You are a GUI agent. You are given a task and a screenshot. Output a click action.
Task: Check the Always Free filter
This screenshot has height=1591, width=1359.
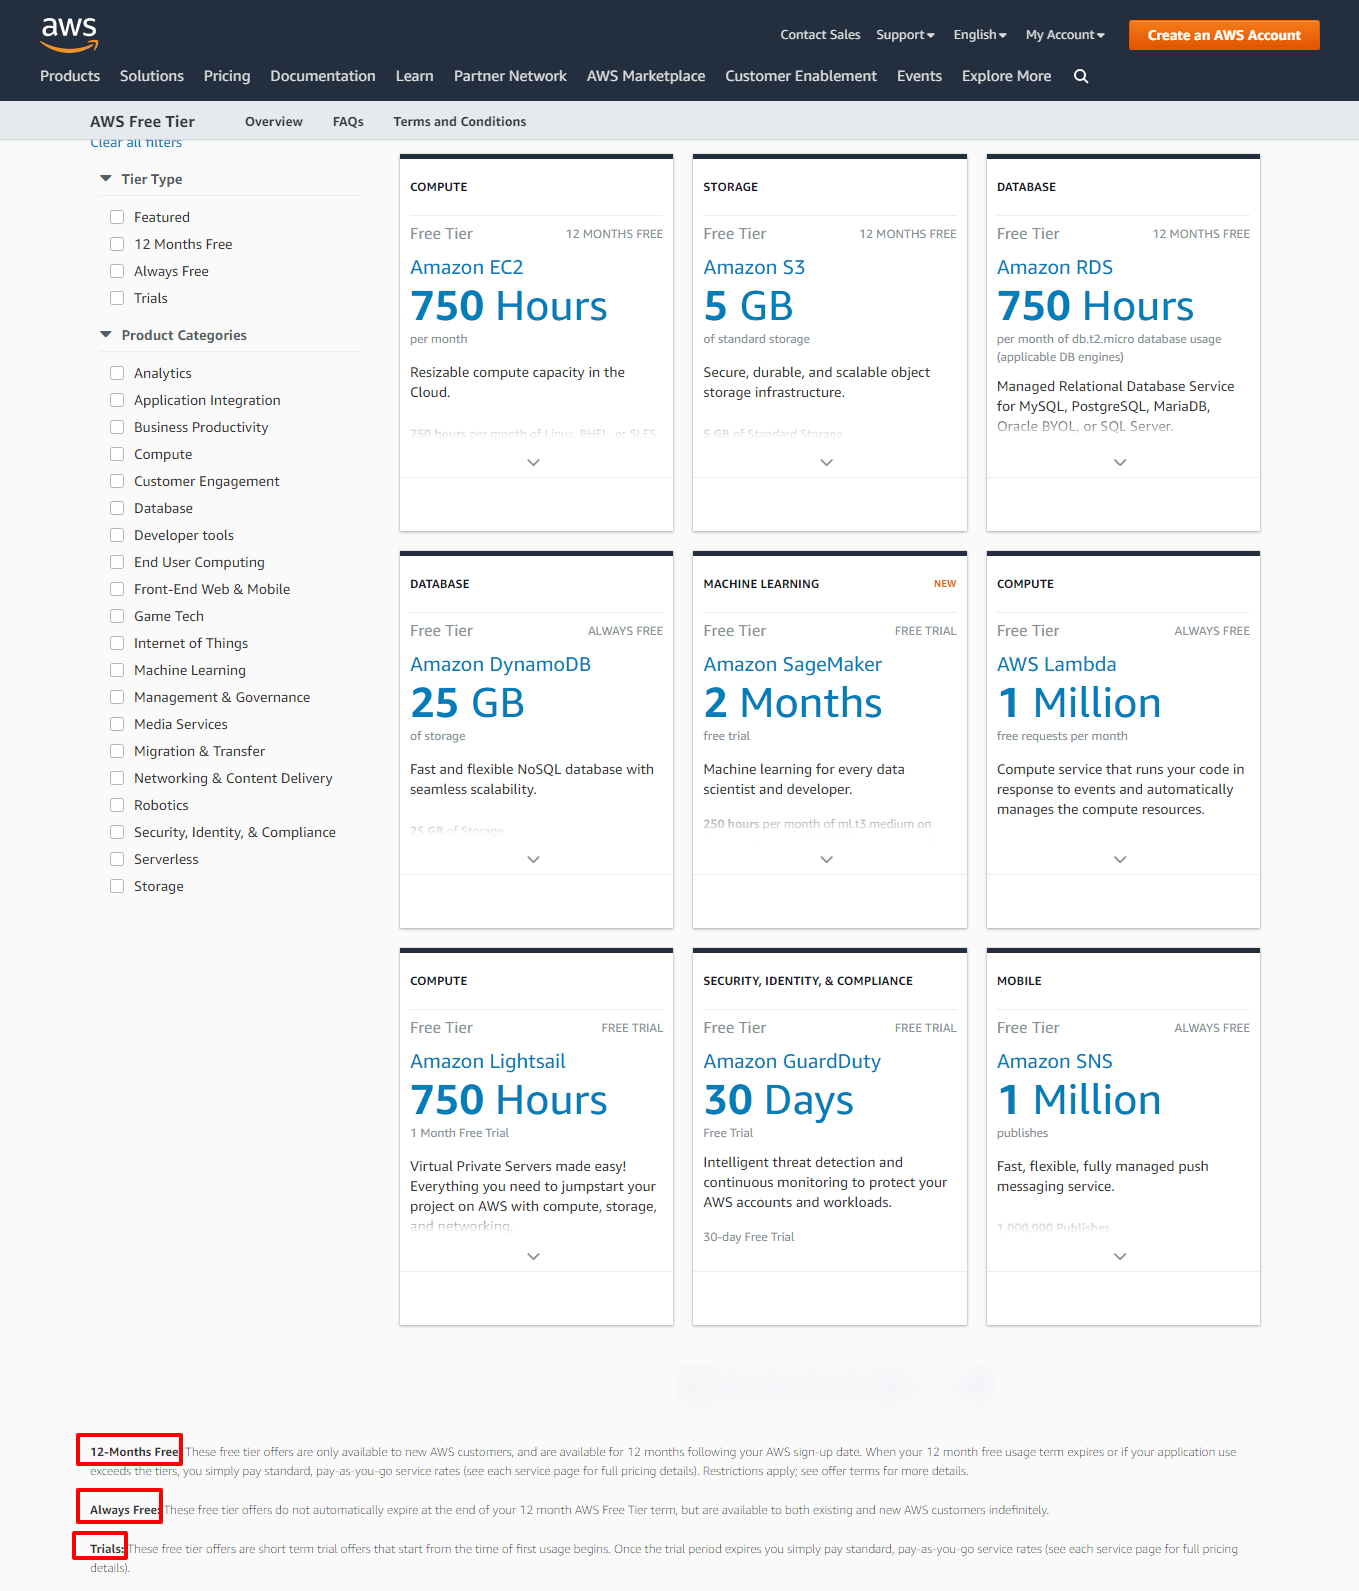[117, 271]
